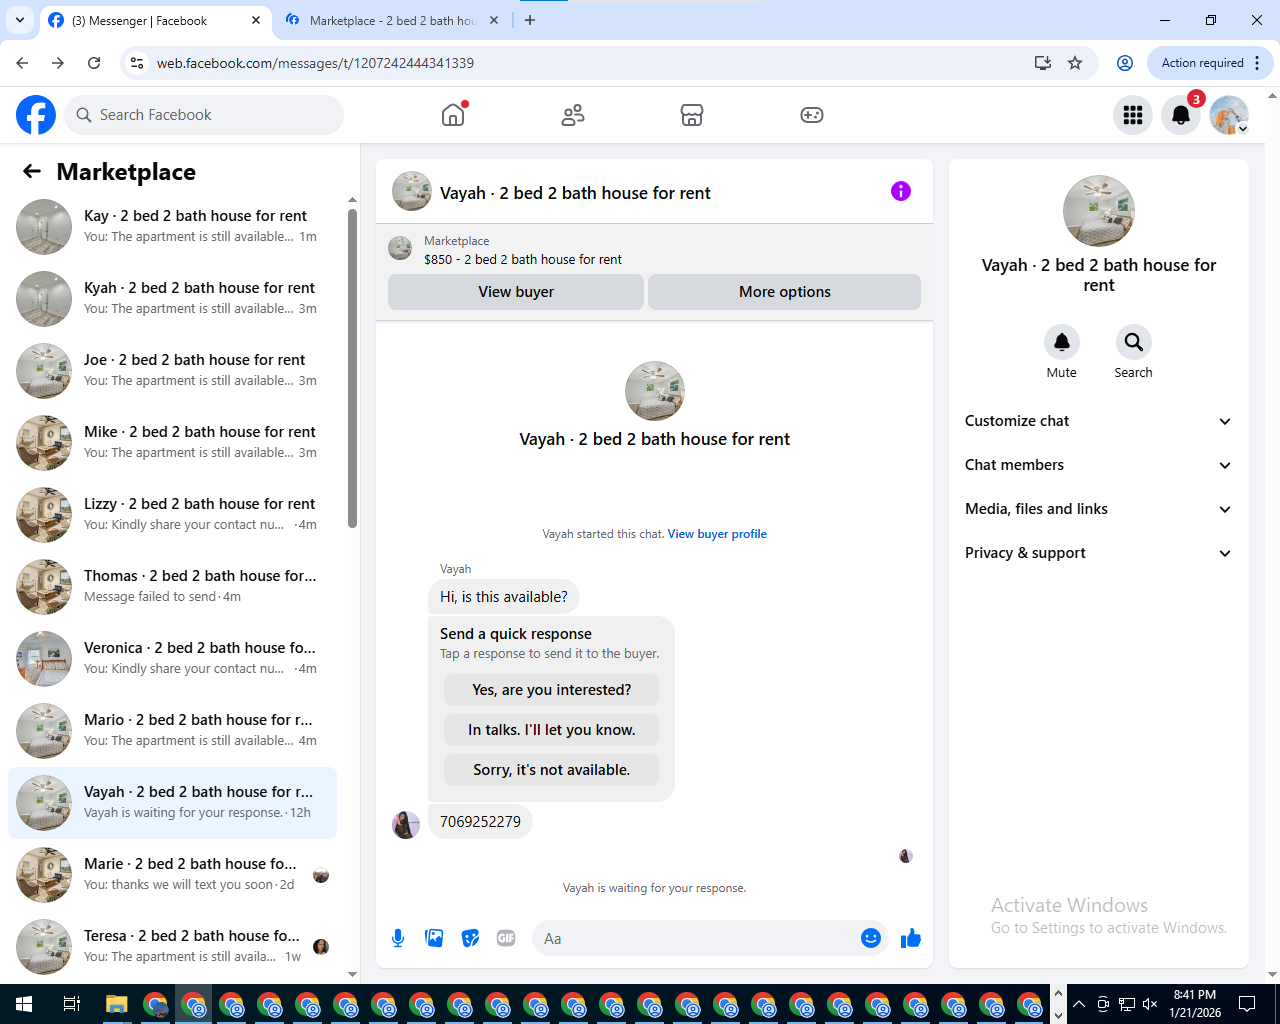Open Teresa conversation in list
Screen dimensions: 1280x1024
(172, 946)
